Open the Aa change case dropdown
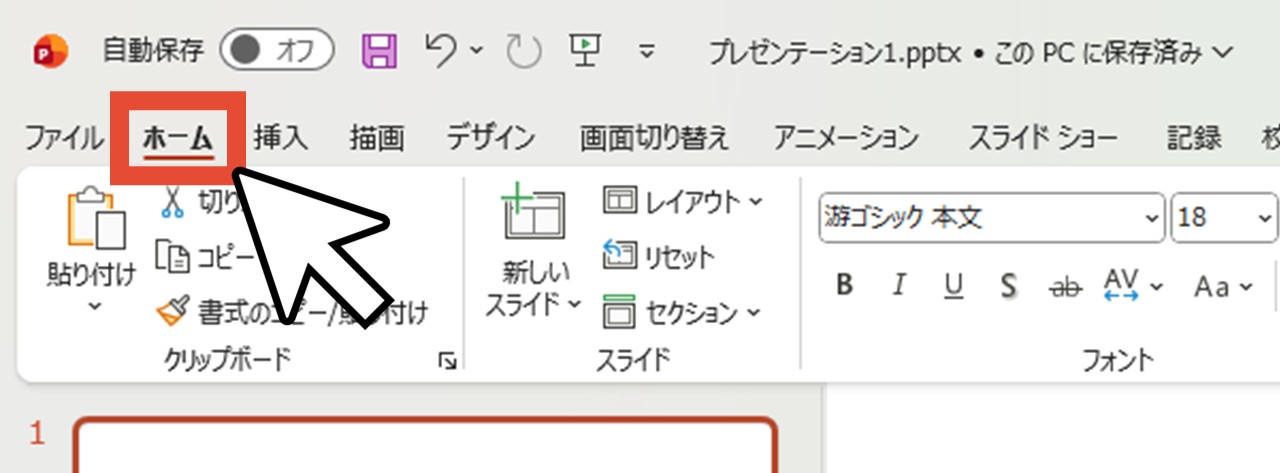Viewport: 1280px width, 473px height. coord(1222,288)
